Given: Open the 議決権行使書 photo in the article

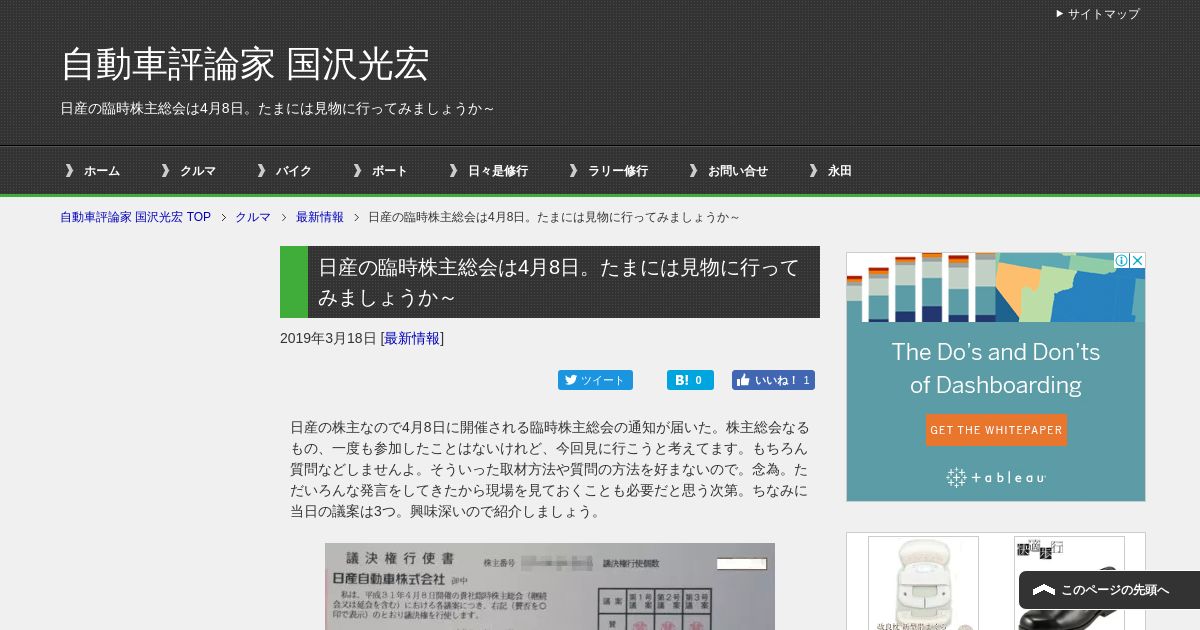Looking at the screenshot, I should point(550,586).
